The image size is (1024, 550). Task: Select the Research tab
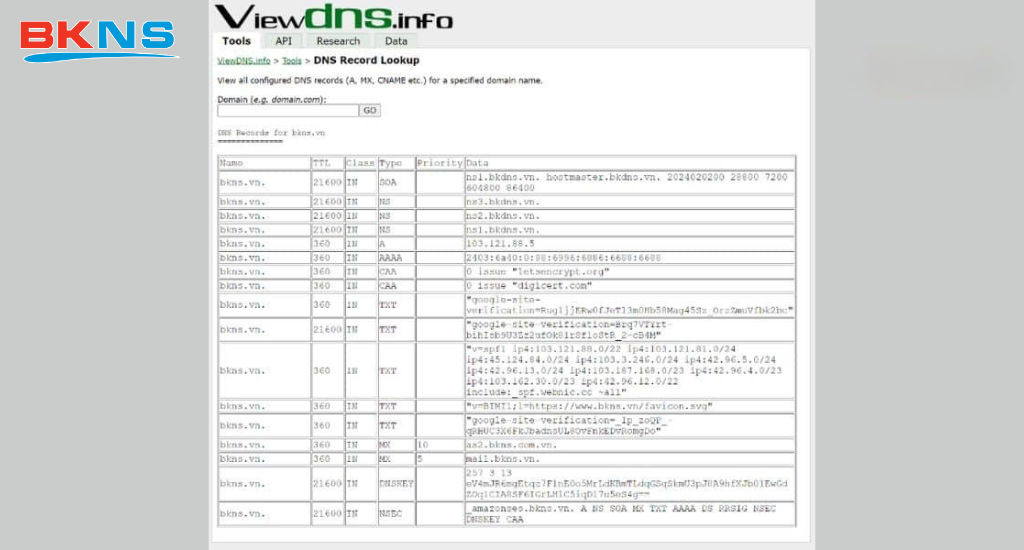point(338,41)
